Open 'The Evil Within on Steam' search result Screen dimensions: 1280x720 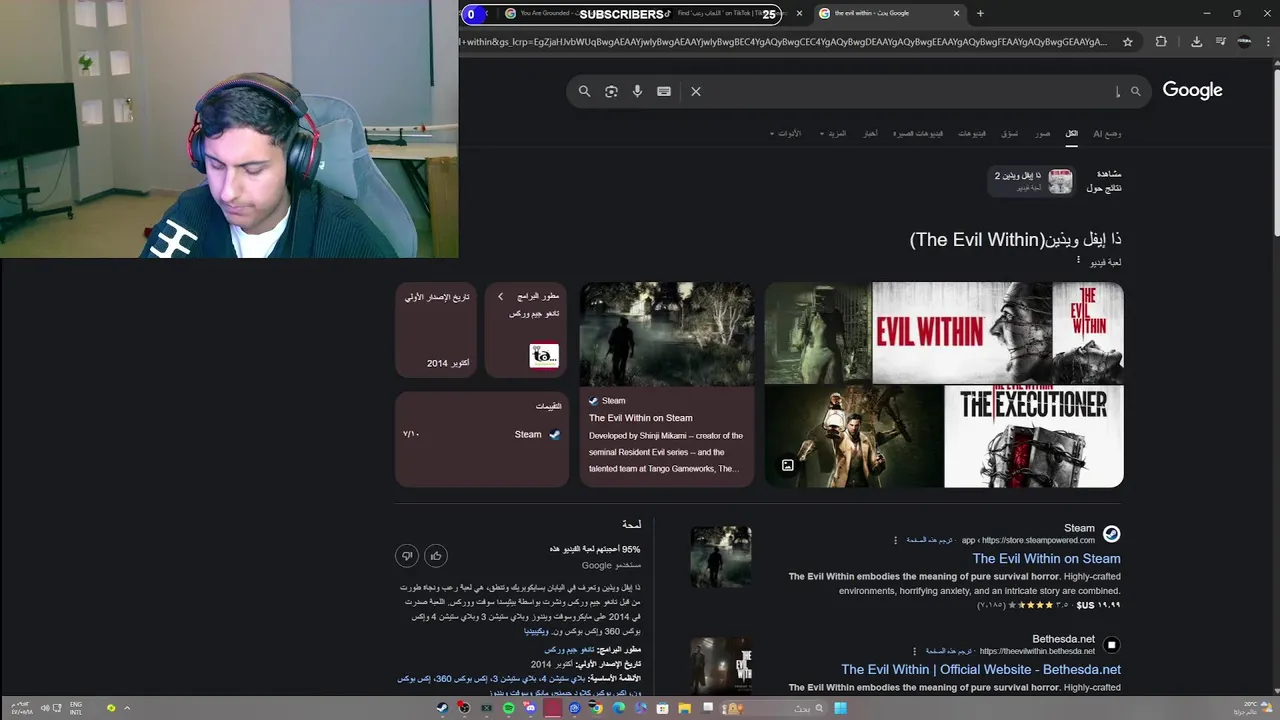[x=1046, y=559]
